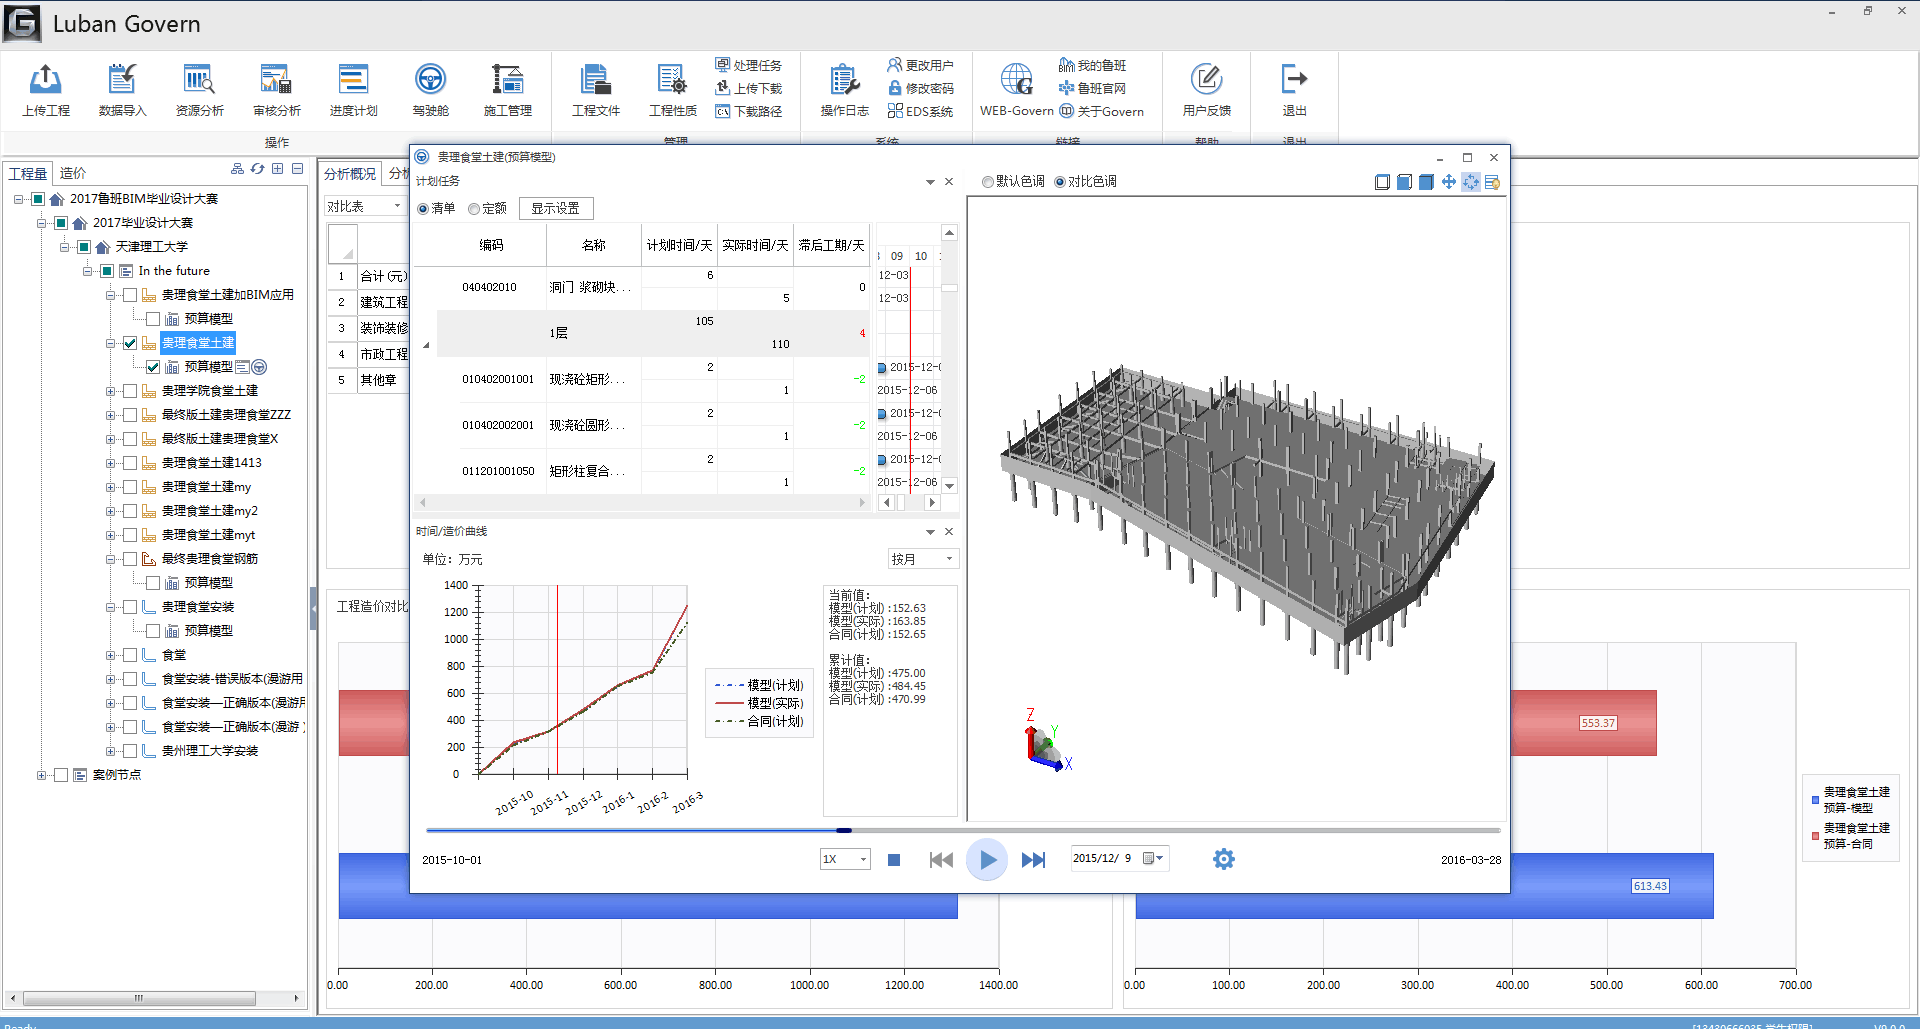This screenshot has height=1029, width=1920.
Task: Open the list with lightbulb display settings icon
Action: [x=1492, y=182]
